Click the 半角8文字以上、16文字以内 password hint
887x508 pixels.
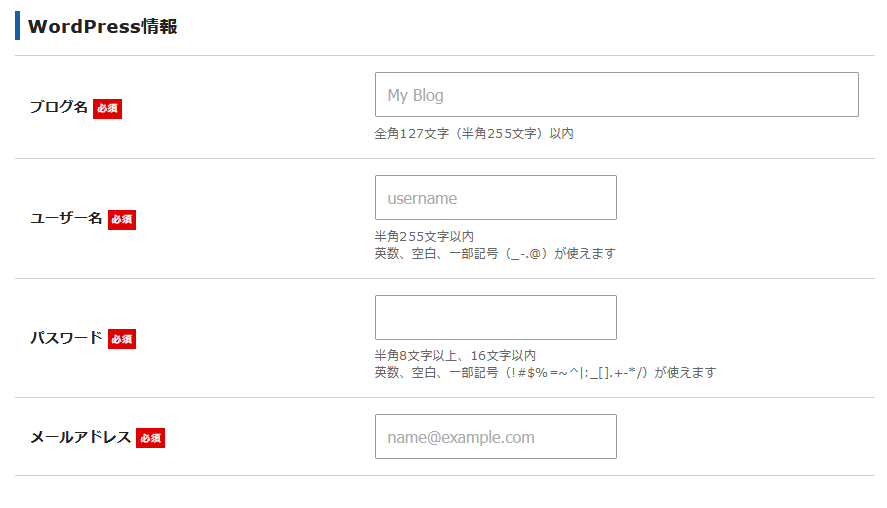(455, 355)
